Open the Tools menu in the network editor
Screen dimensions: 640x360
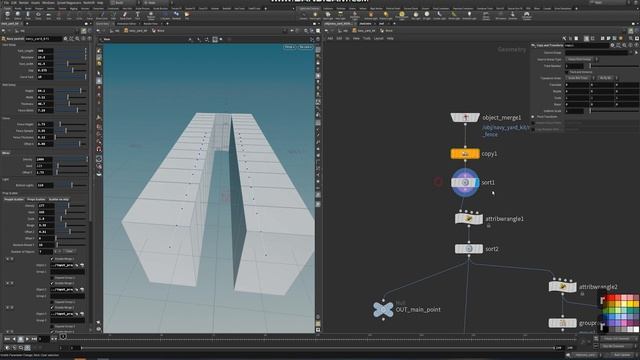(x=367, y=38)
